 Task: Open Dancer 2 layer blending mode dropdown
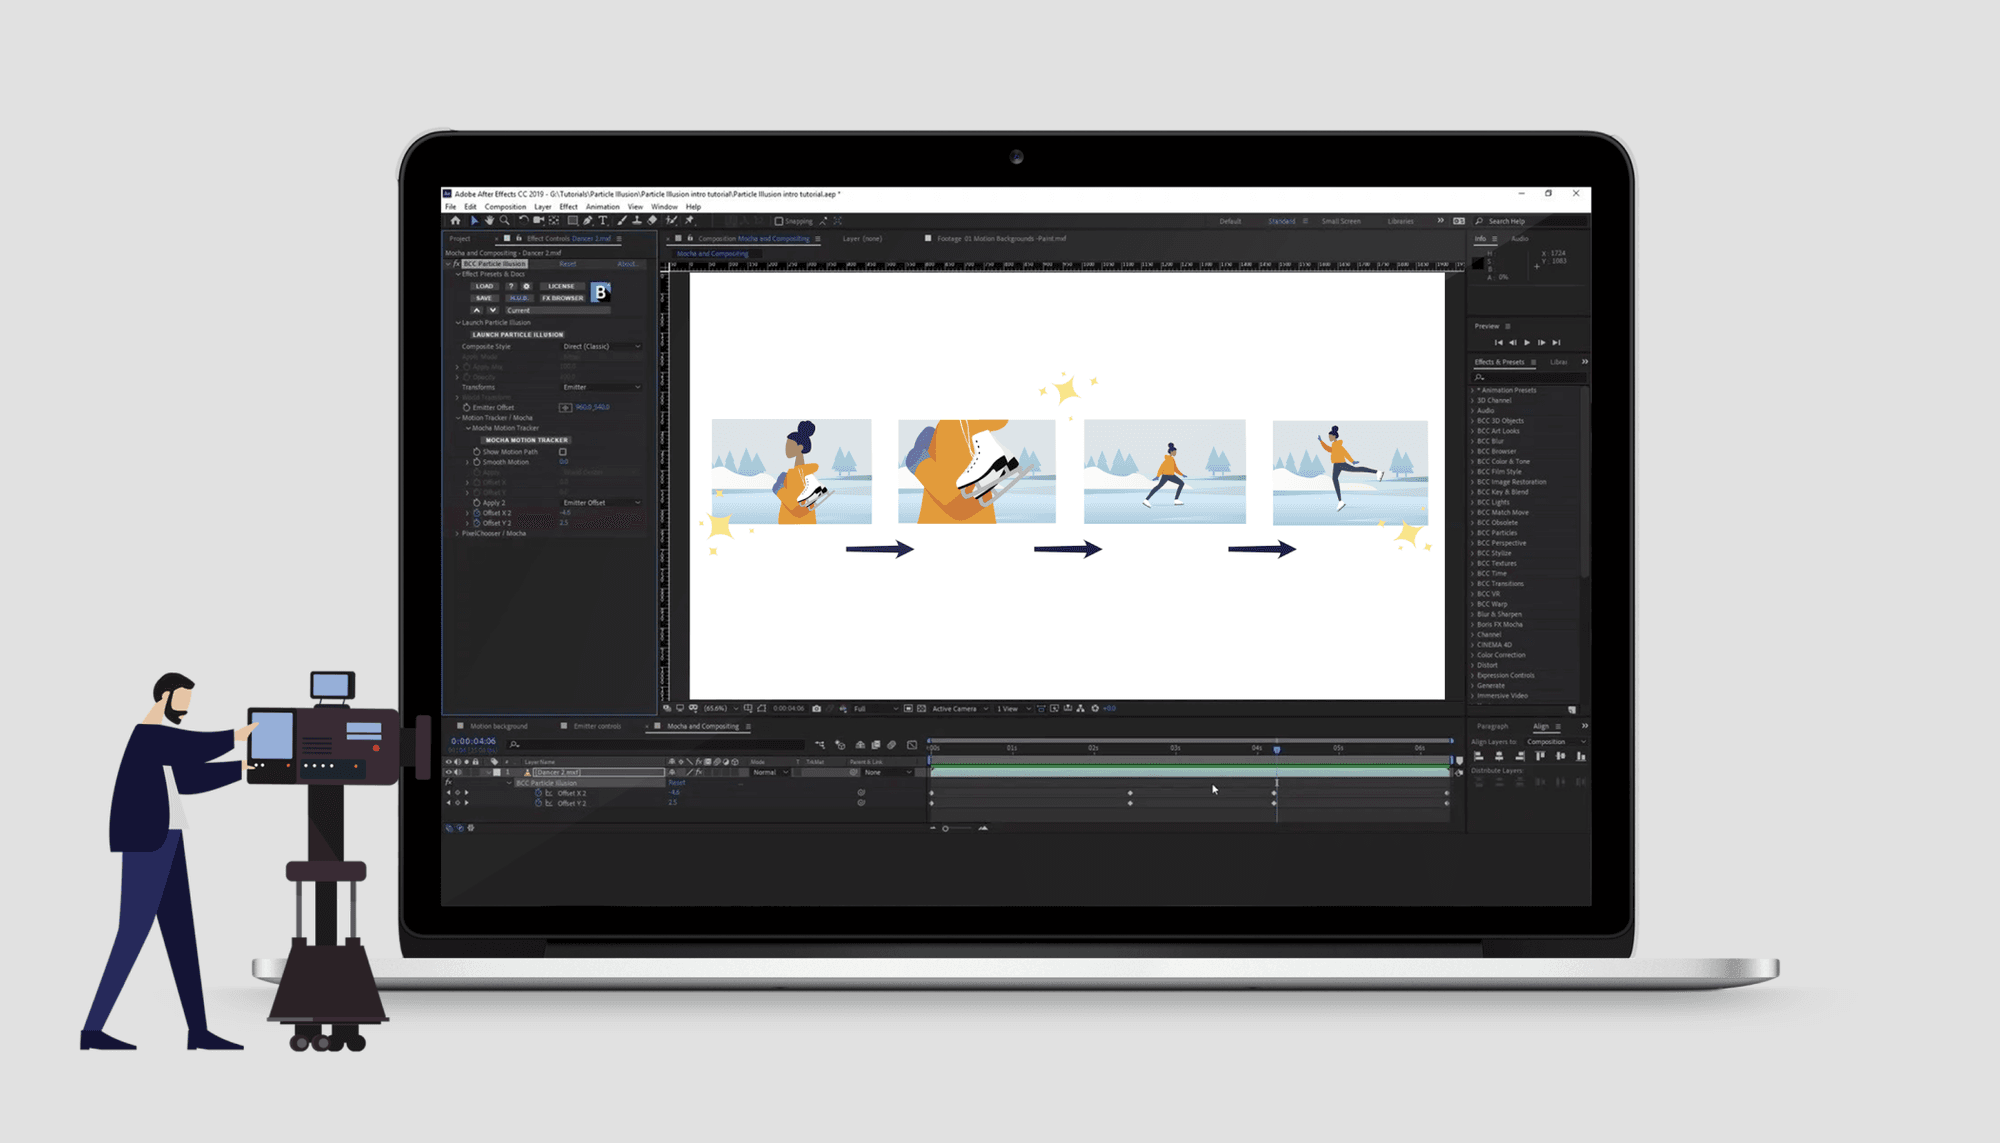770,773
